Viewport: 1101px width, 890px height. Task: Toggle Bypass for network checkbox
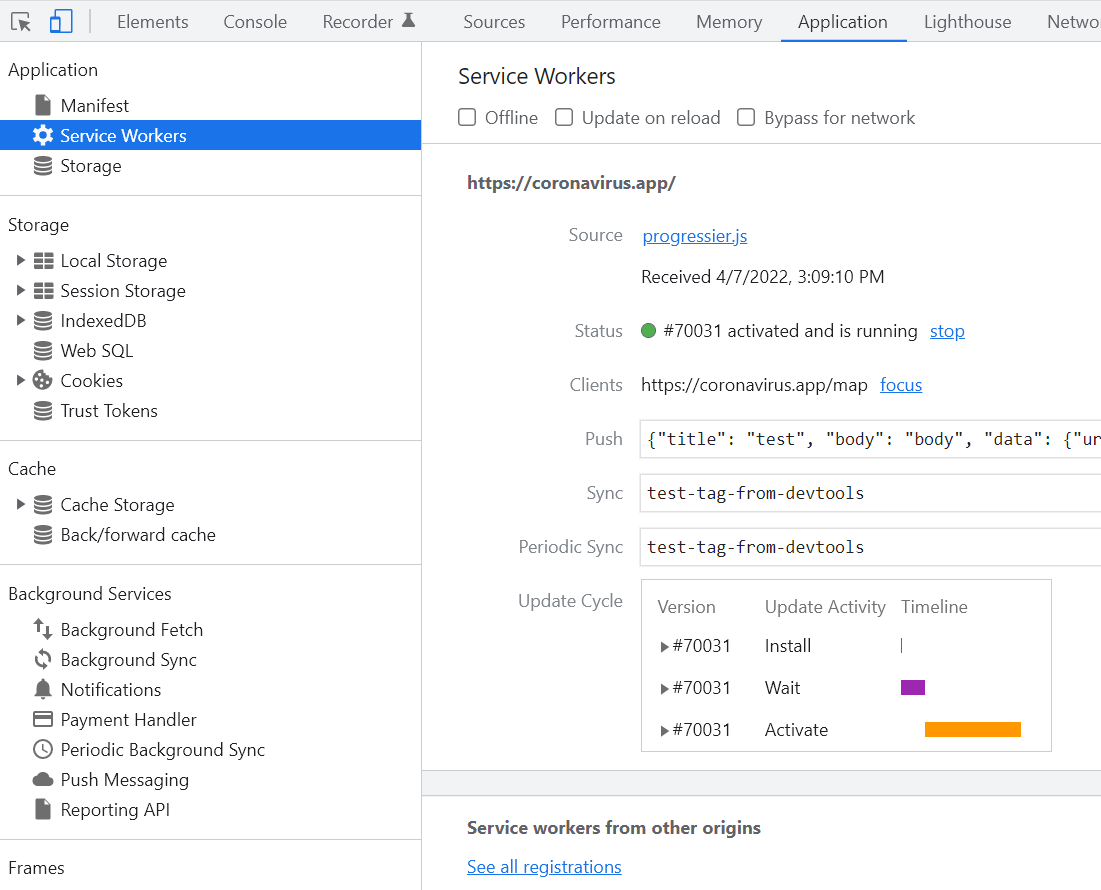click(x=746, y=117)
